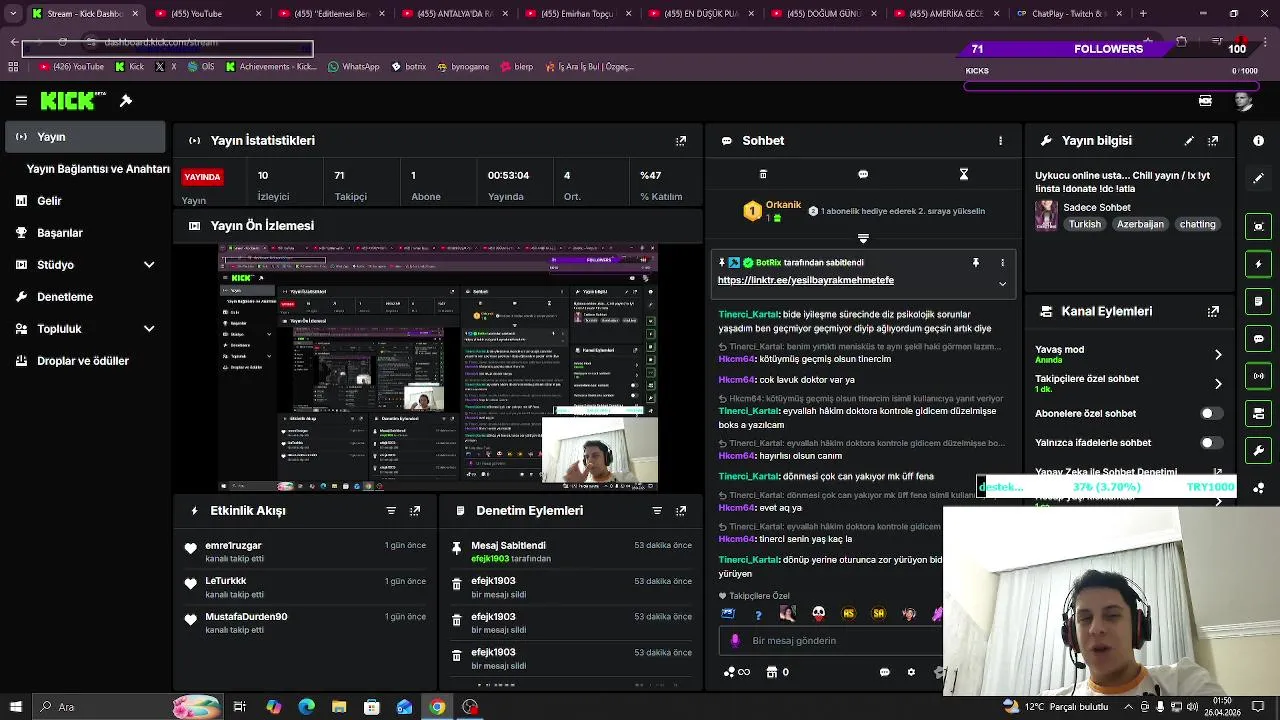The image size is (1280, 720).
Task: Open the linktr.ee/yesilbayrakmehmetefe pinned link
Action: click(805, 281)
